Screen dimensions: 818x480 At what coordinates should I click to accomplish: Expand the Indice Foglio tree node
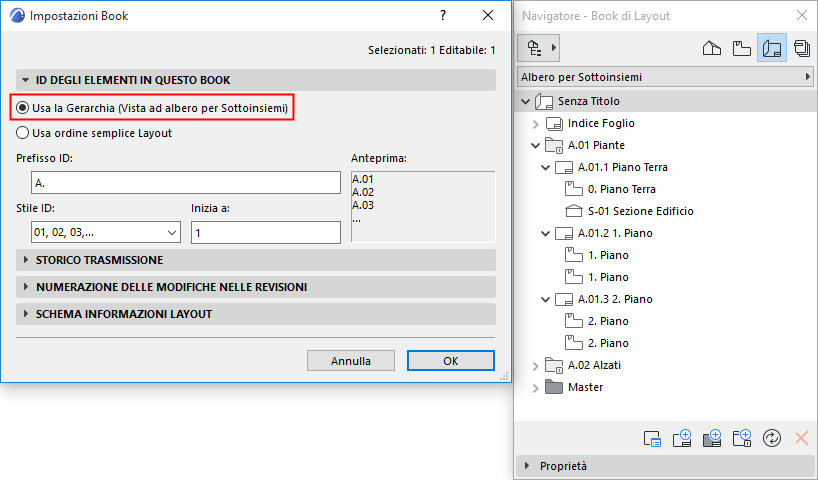535,124
